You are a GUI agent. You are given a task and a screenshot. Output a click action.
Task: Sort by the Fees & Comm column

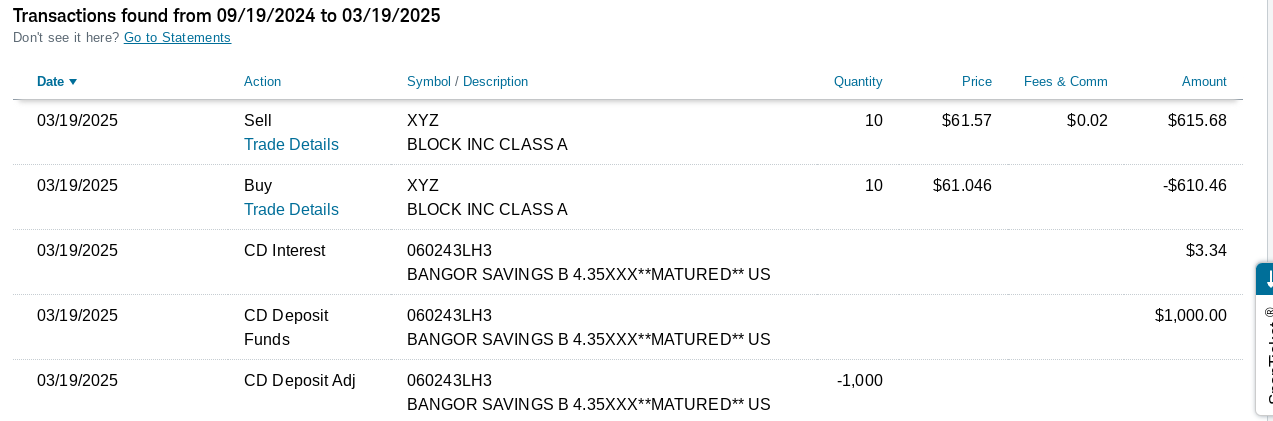pyautogui.click(x=1065, y=82)
